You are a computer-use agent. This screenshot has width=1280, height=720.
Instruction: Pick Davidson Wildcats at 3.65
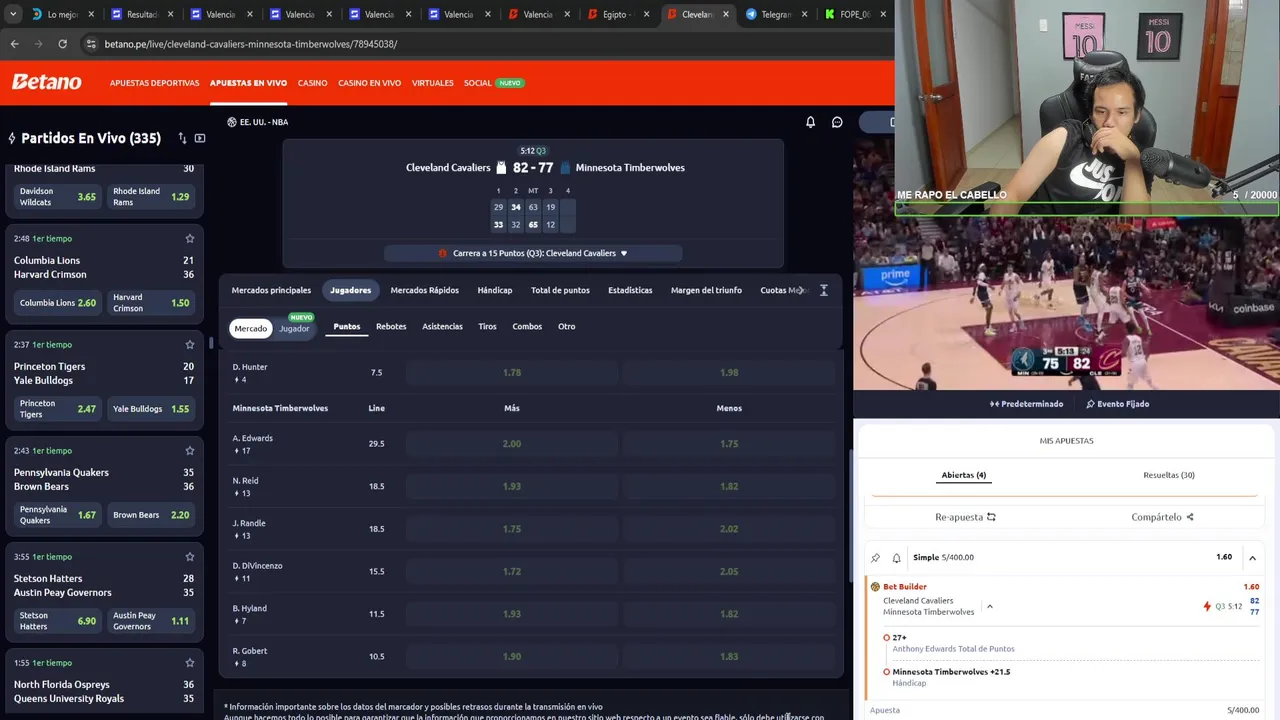57,197
